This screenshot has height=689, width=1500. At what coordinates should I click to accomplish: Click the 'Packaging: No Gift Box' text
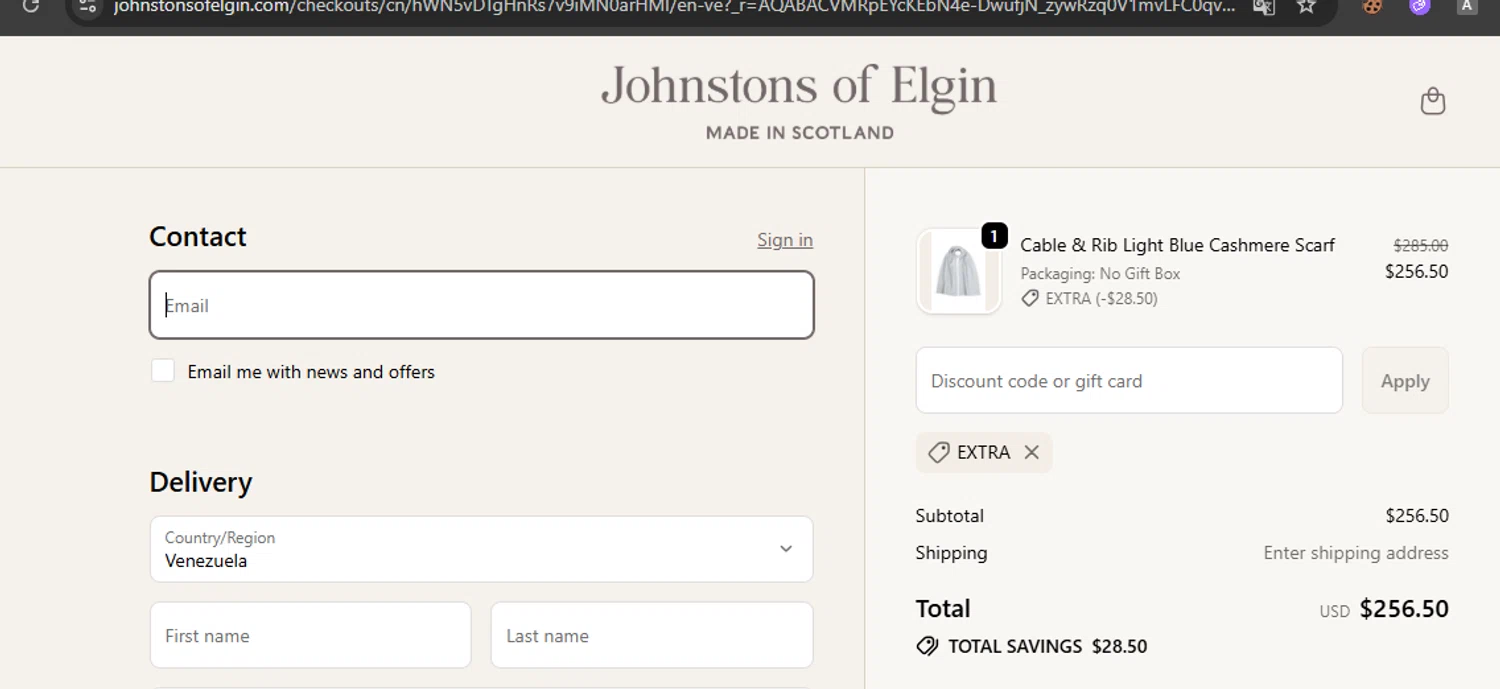pyautogui.click(x=1100, y=273)
